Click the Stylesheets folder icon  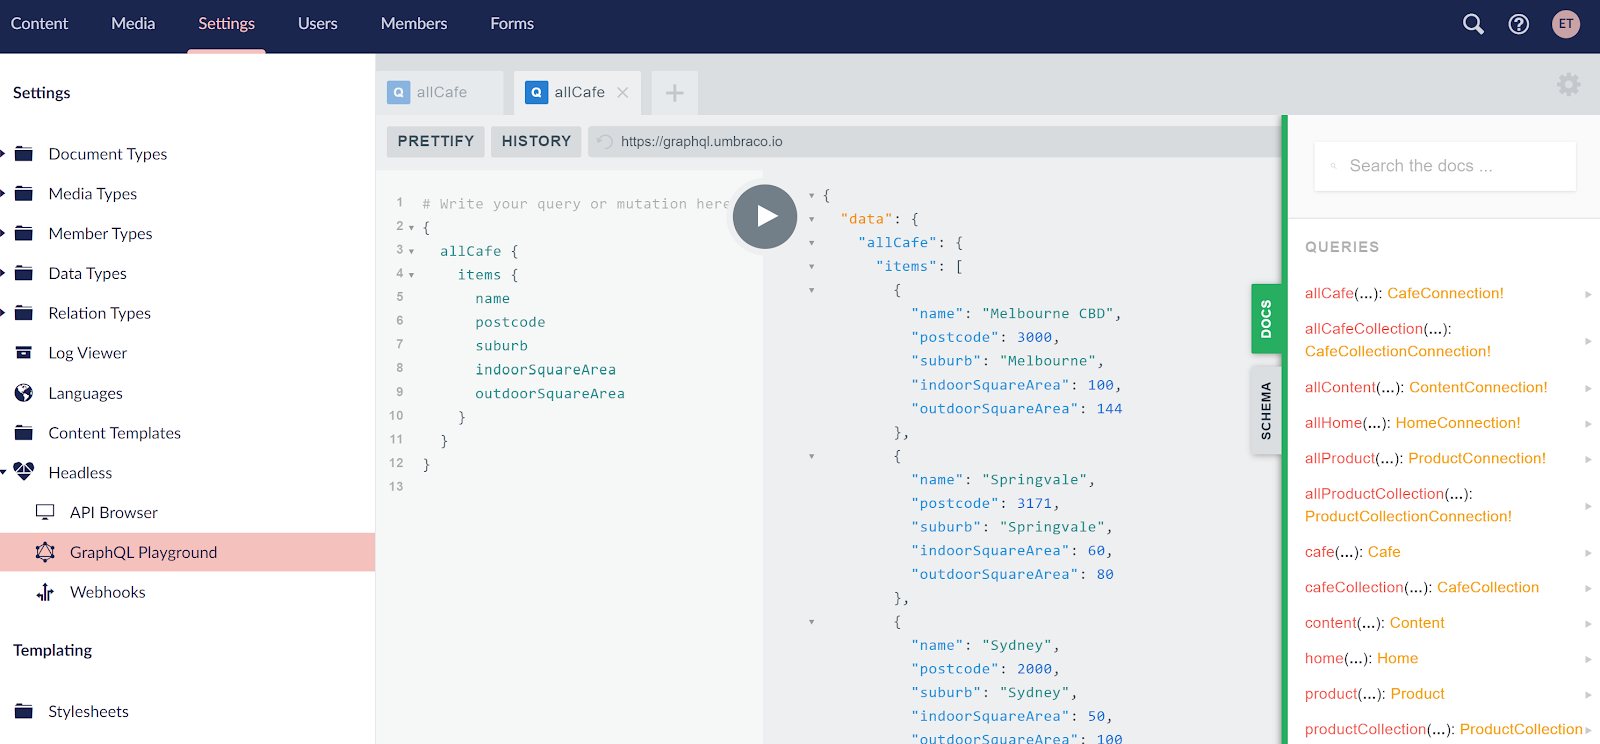pyautogui.click(x=24, y=711)
